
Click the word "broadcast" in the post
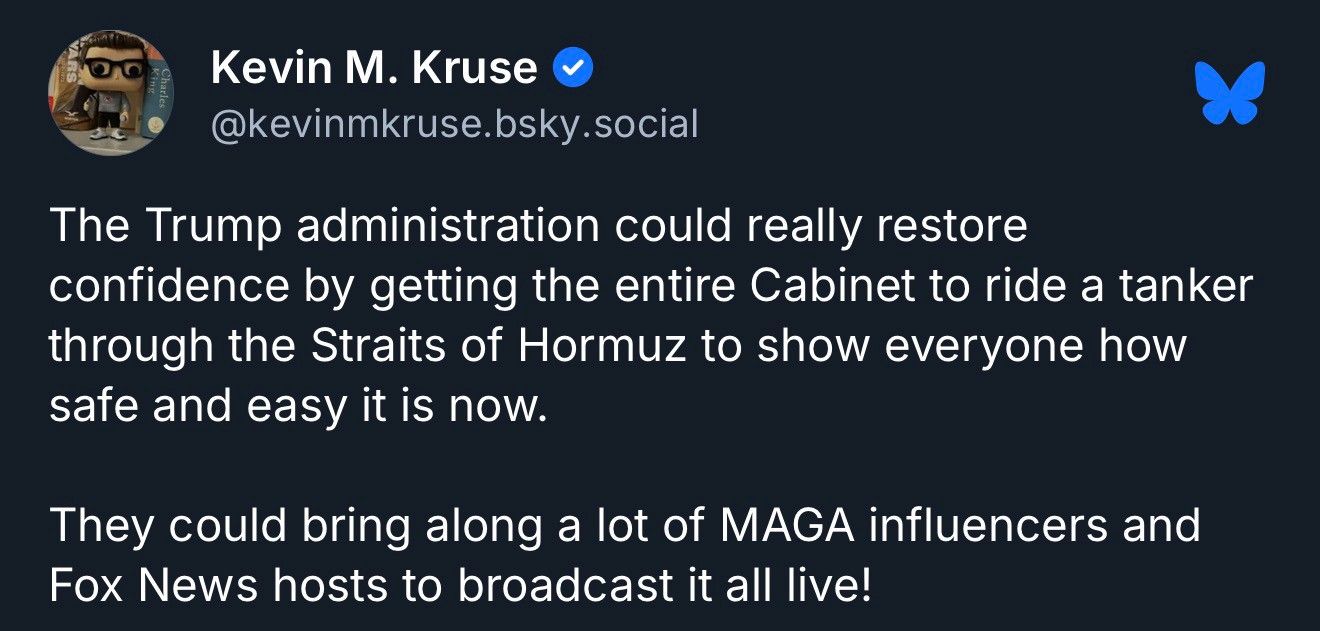(562, 585)
